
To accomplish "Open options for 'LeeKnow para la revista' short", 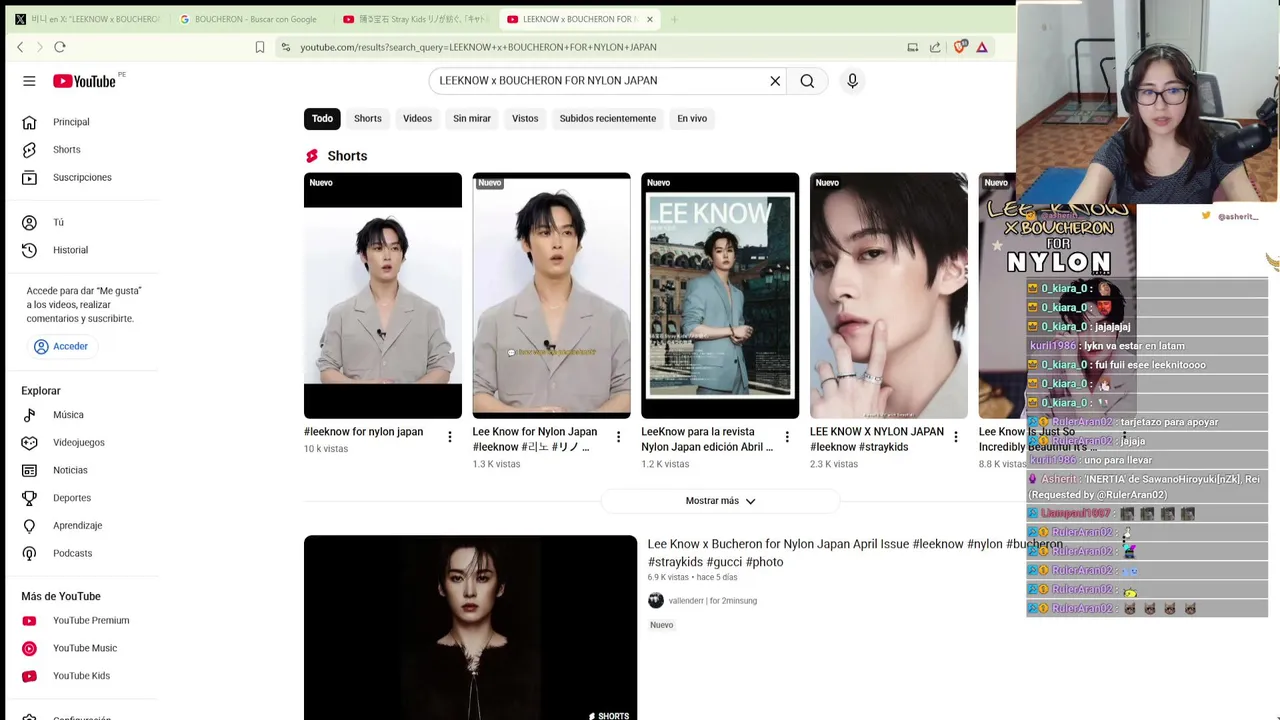I will pyautogui.click(x=787, y=437).
